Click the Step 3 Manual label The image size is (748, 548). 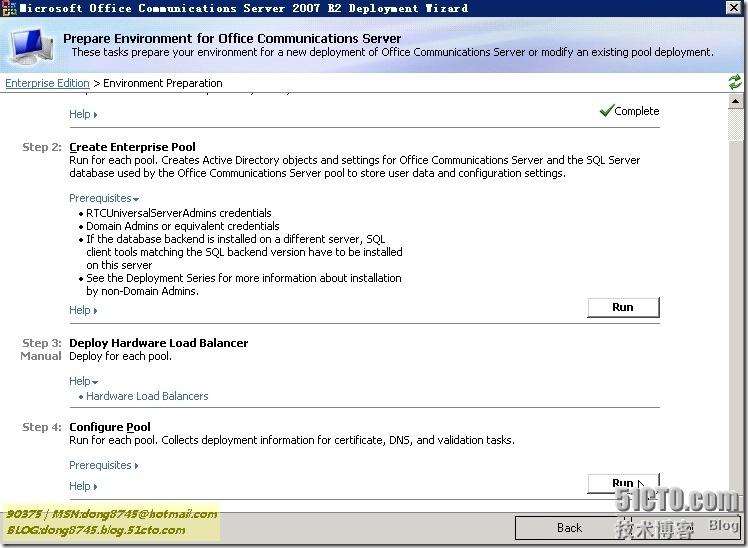42,350
